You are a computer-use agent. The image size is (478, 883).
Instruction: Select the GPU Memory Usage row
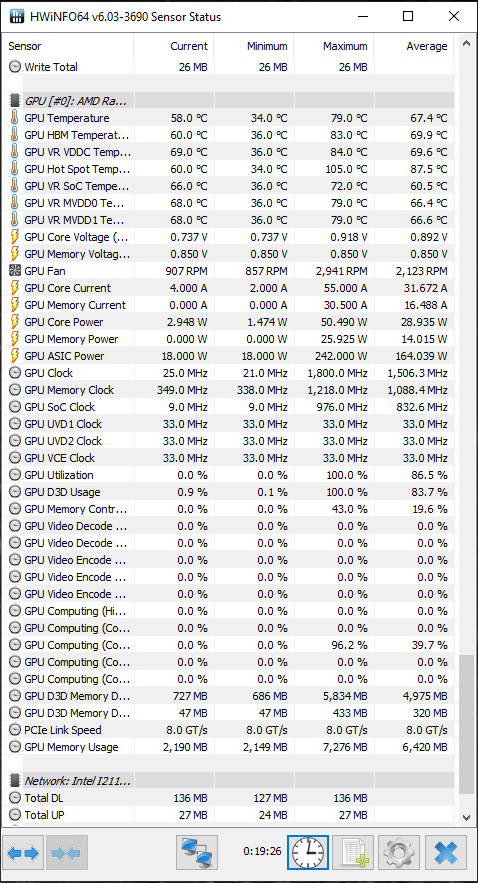click(231, 747)
